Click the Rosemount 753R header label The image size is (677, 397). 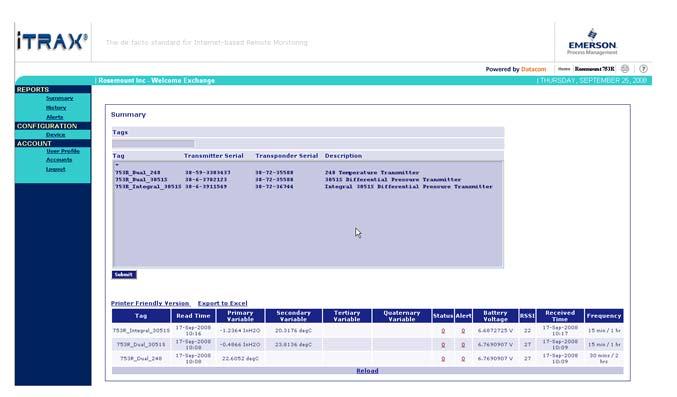click(x=594, y=69)
